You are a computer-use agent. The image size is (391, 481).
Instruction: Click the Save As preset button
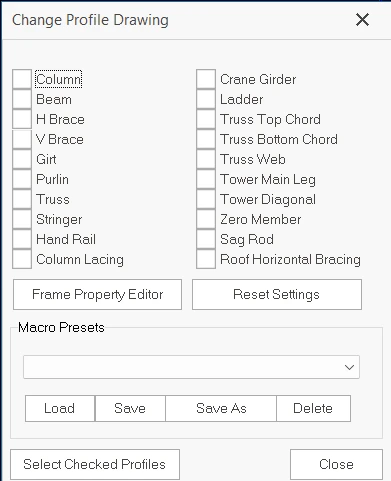point(221,408)
